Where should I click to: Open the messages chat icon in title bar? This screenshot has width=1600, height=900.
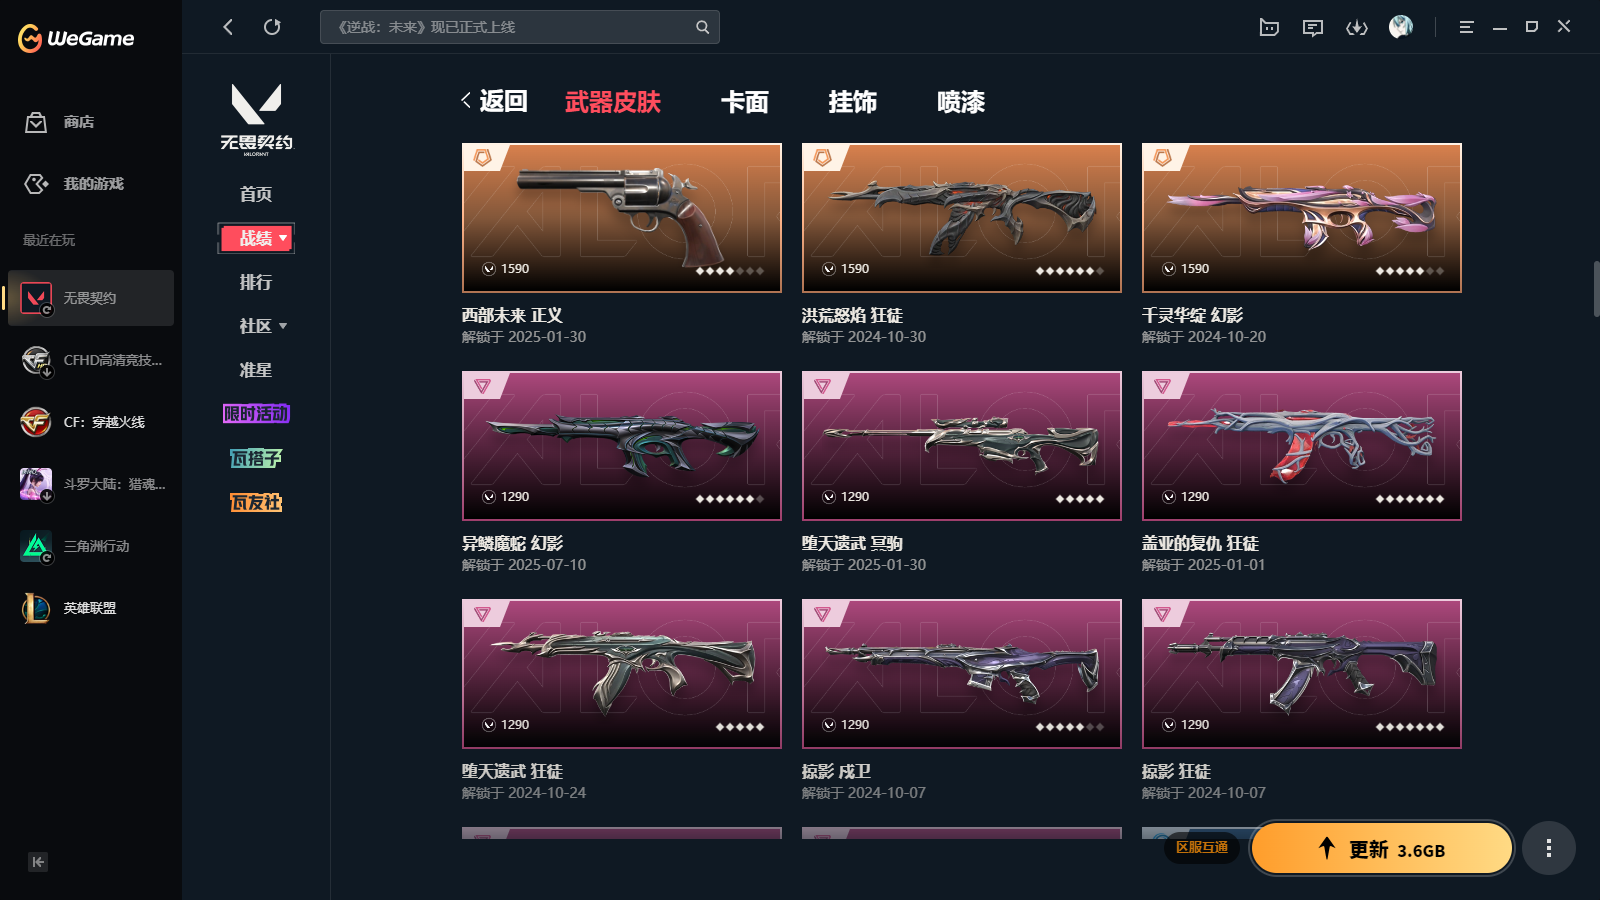pos(1313,28)
